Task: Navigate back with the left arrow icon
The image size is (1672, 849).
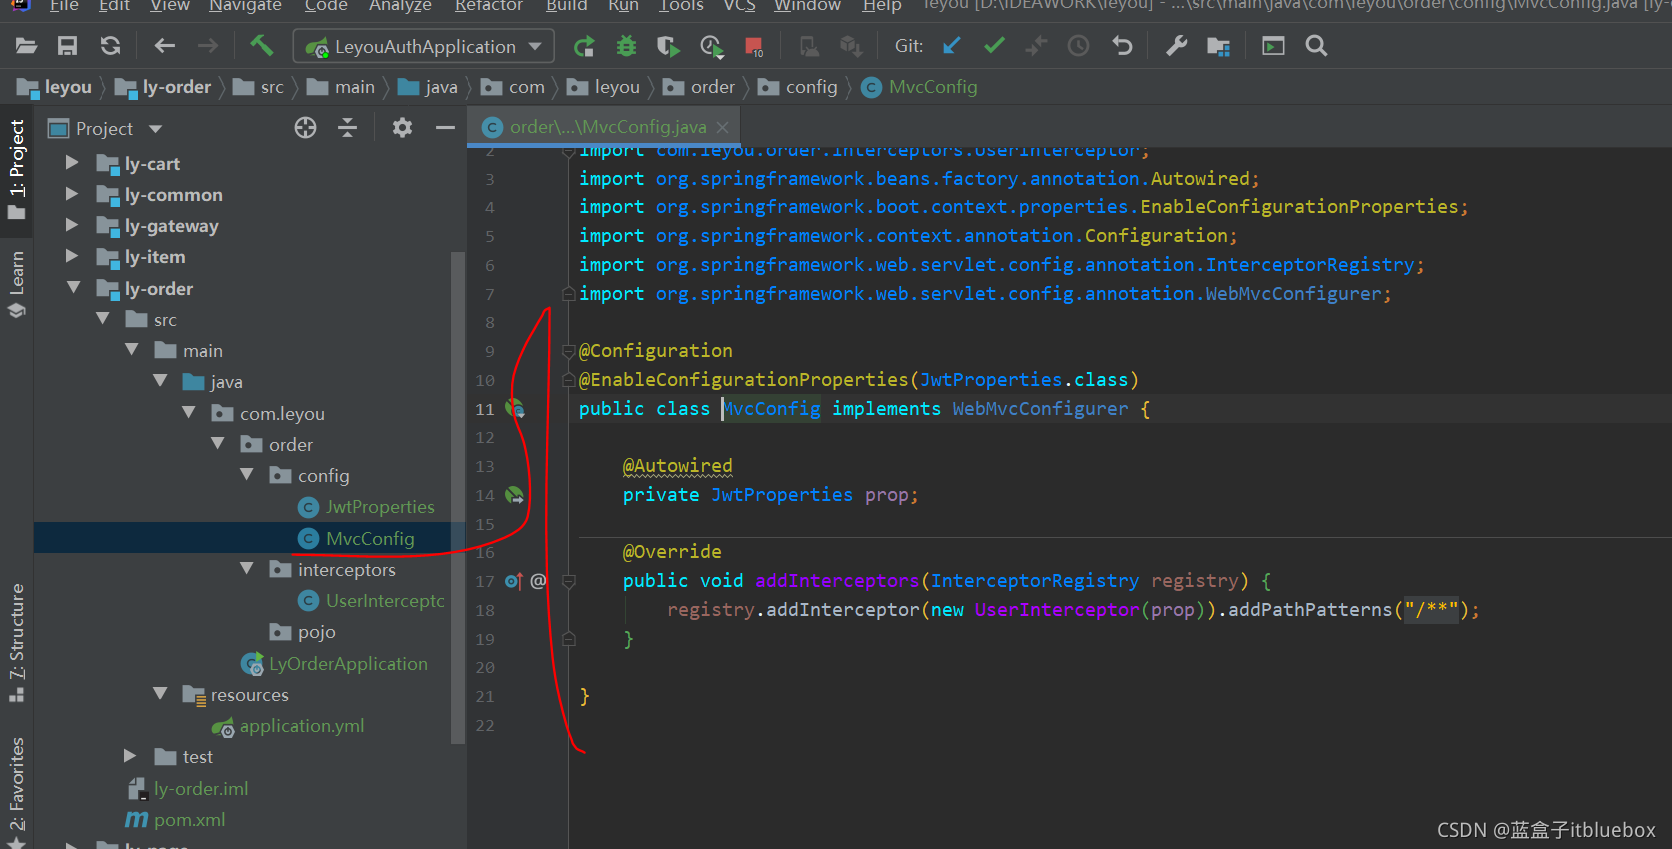Action: (165, 46)
